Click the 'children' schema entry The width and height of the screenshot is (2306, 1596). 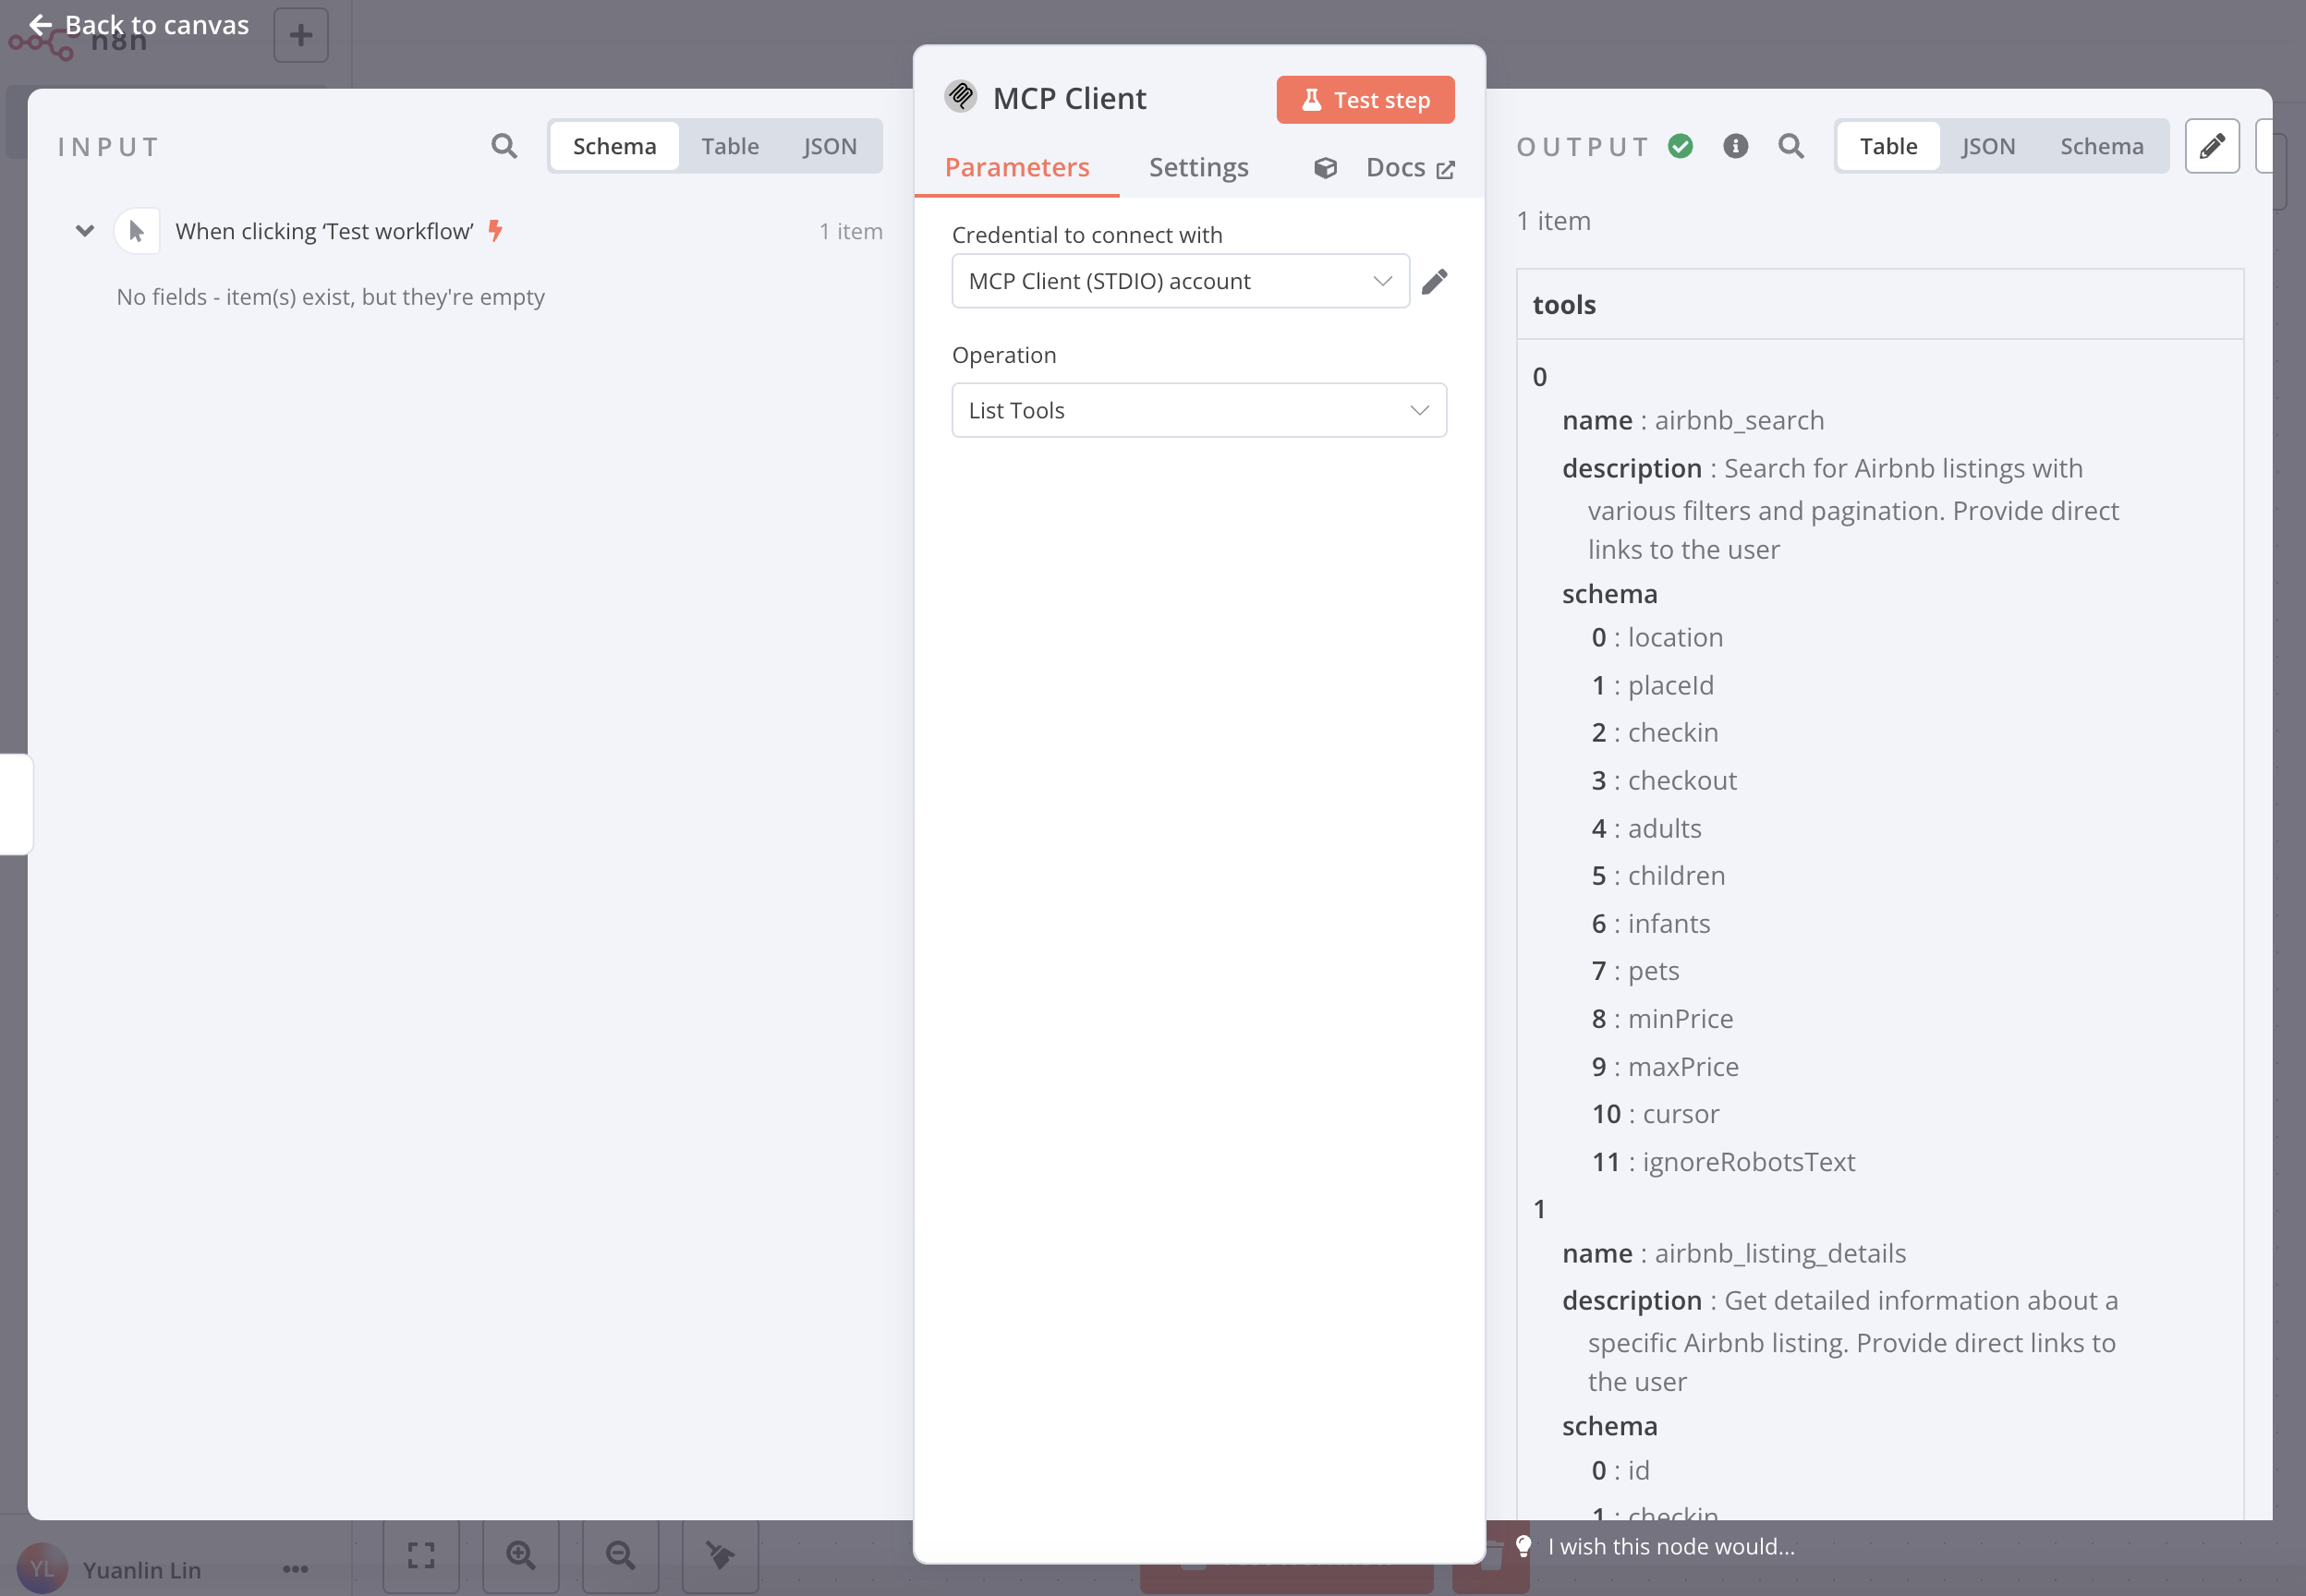tap(1676, 875)
